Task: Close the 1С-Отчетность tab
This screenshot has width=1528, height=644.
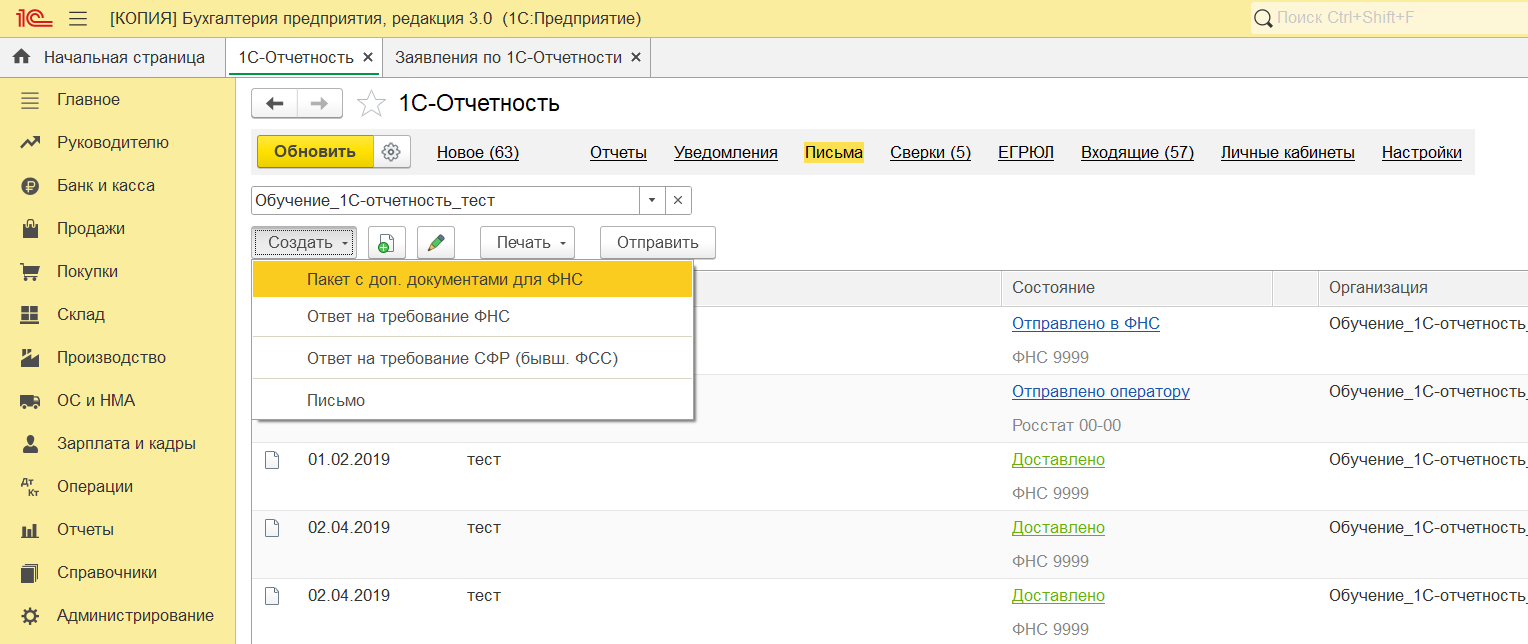Action: [x=368, y=58]
